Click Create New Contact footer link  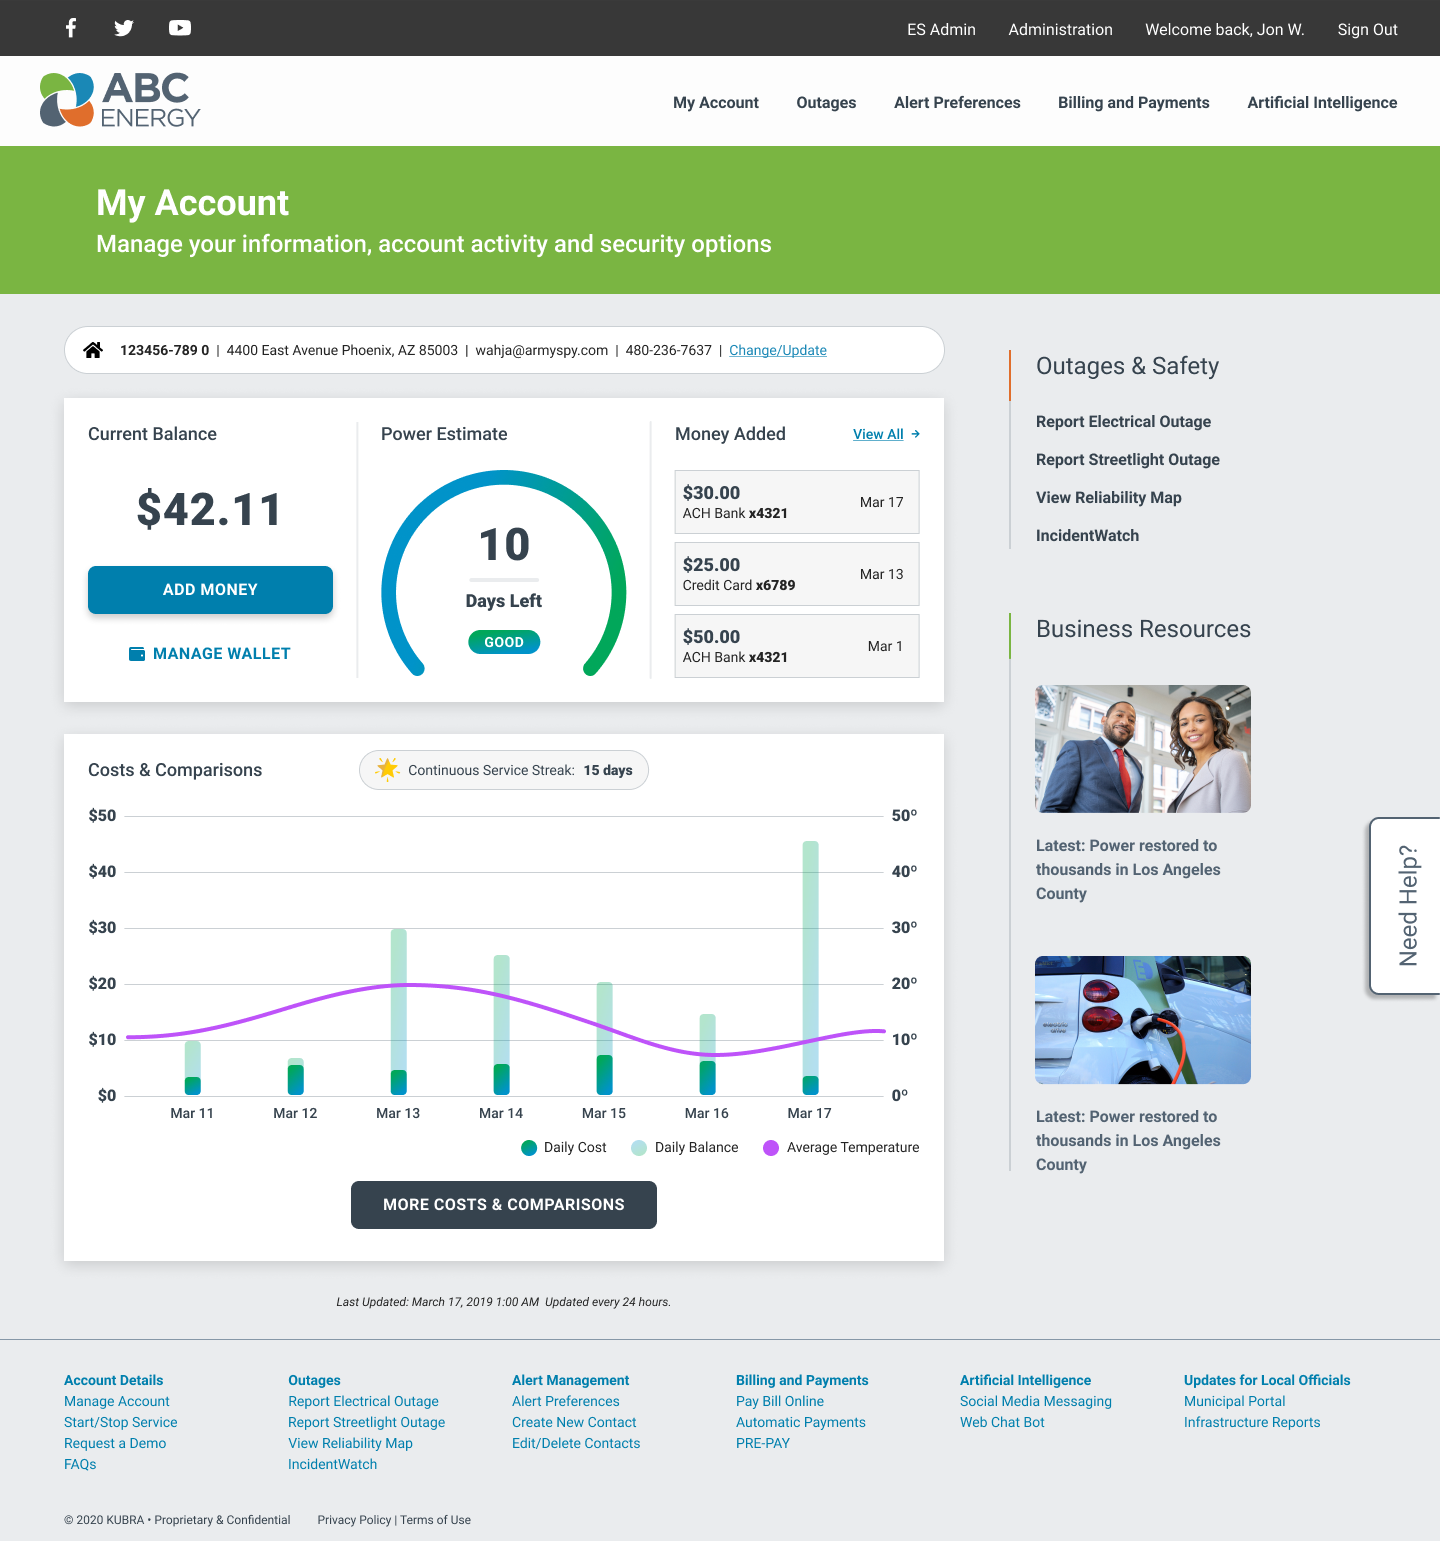tap(574, 1423)
